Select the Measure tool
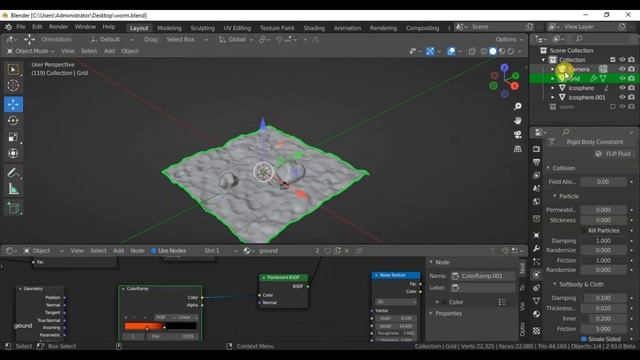 tap(13, 189)
